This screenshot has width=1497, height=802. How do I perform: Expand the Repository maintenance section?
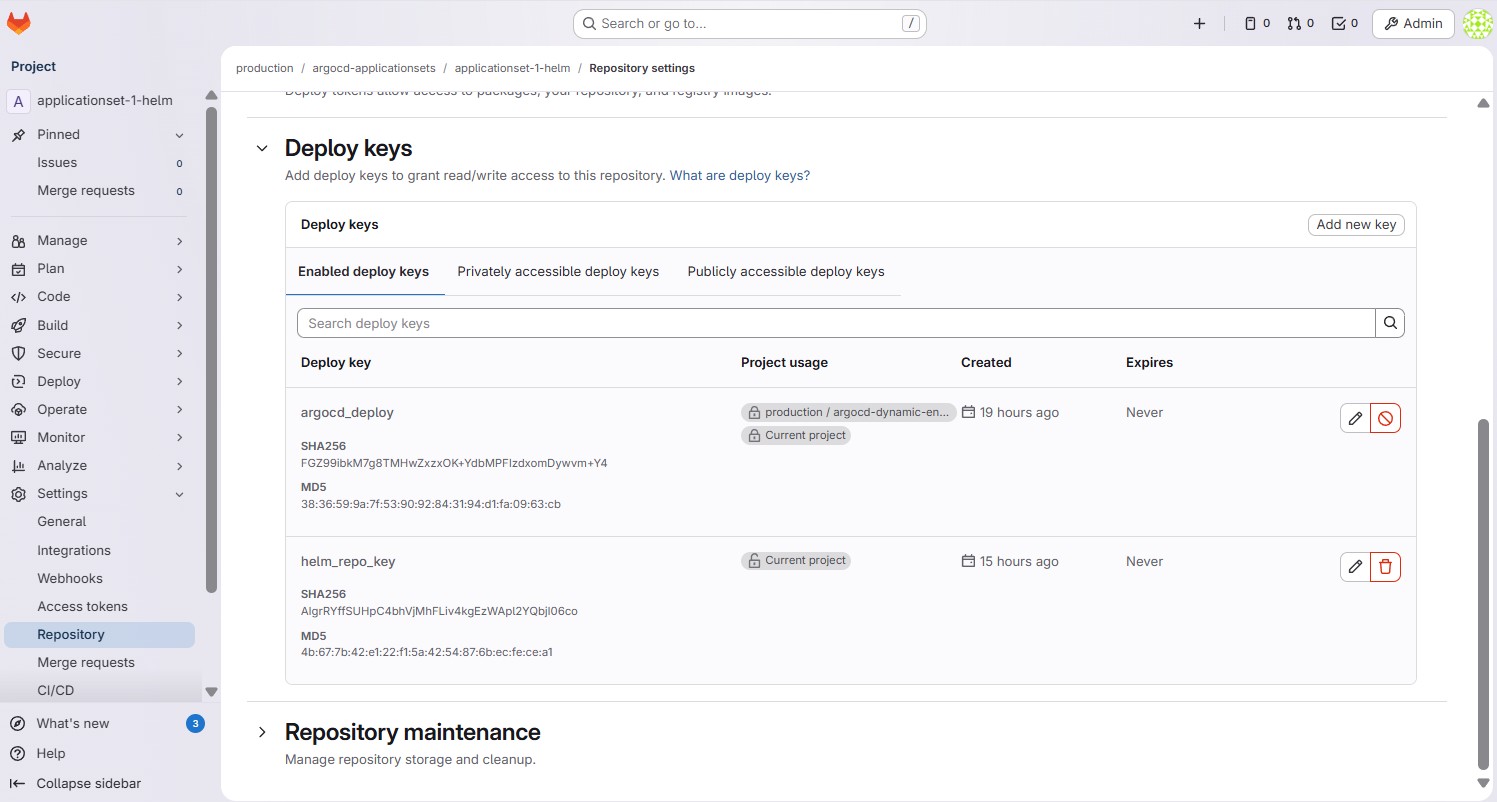262,732
